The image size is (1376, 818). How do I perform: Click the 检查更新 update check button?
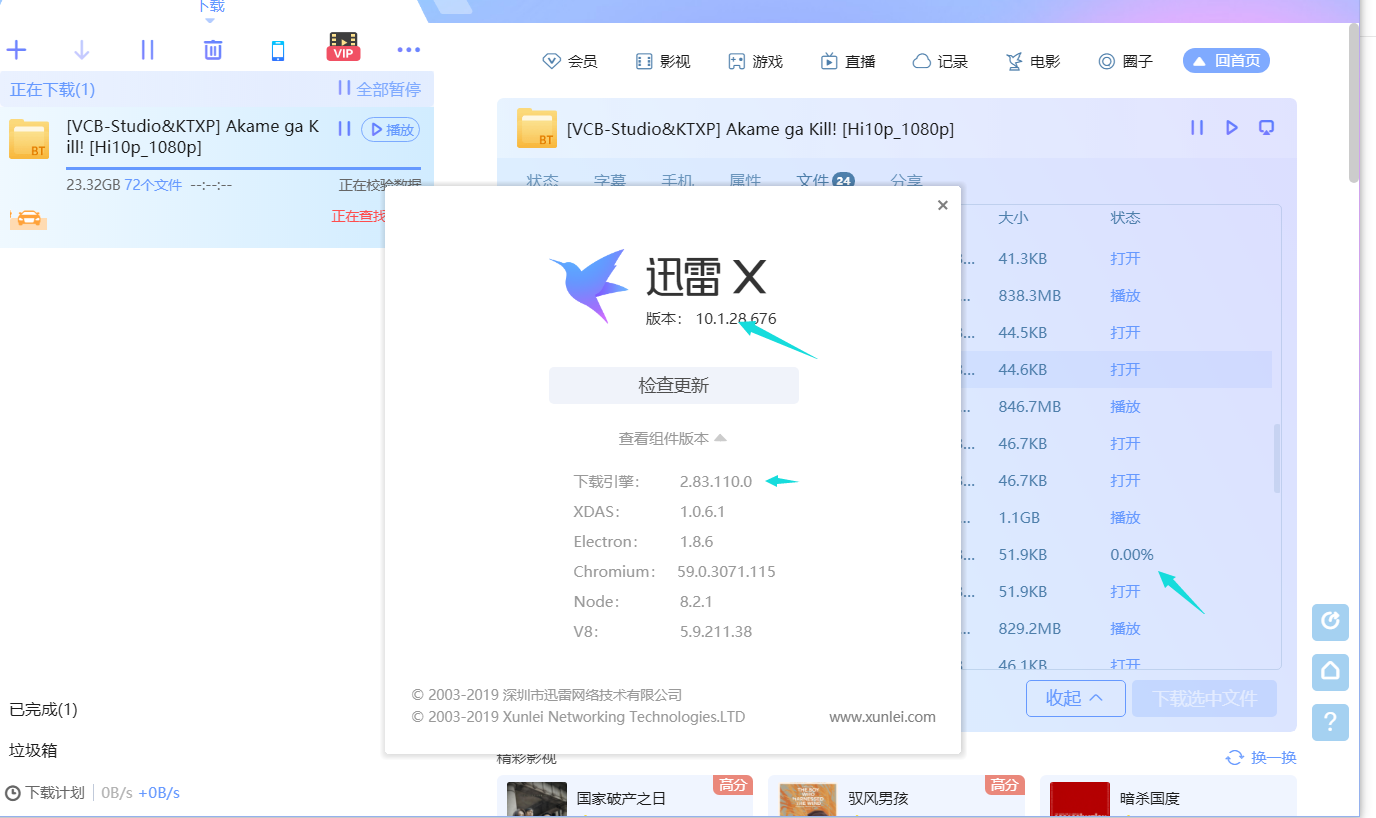pos(673,385)
